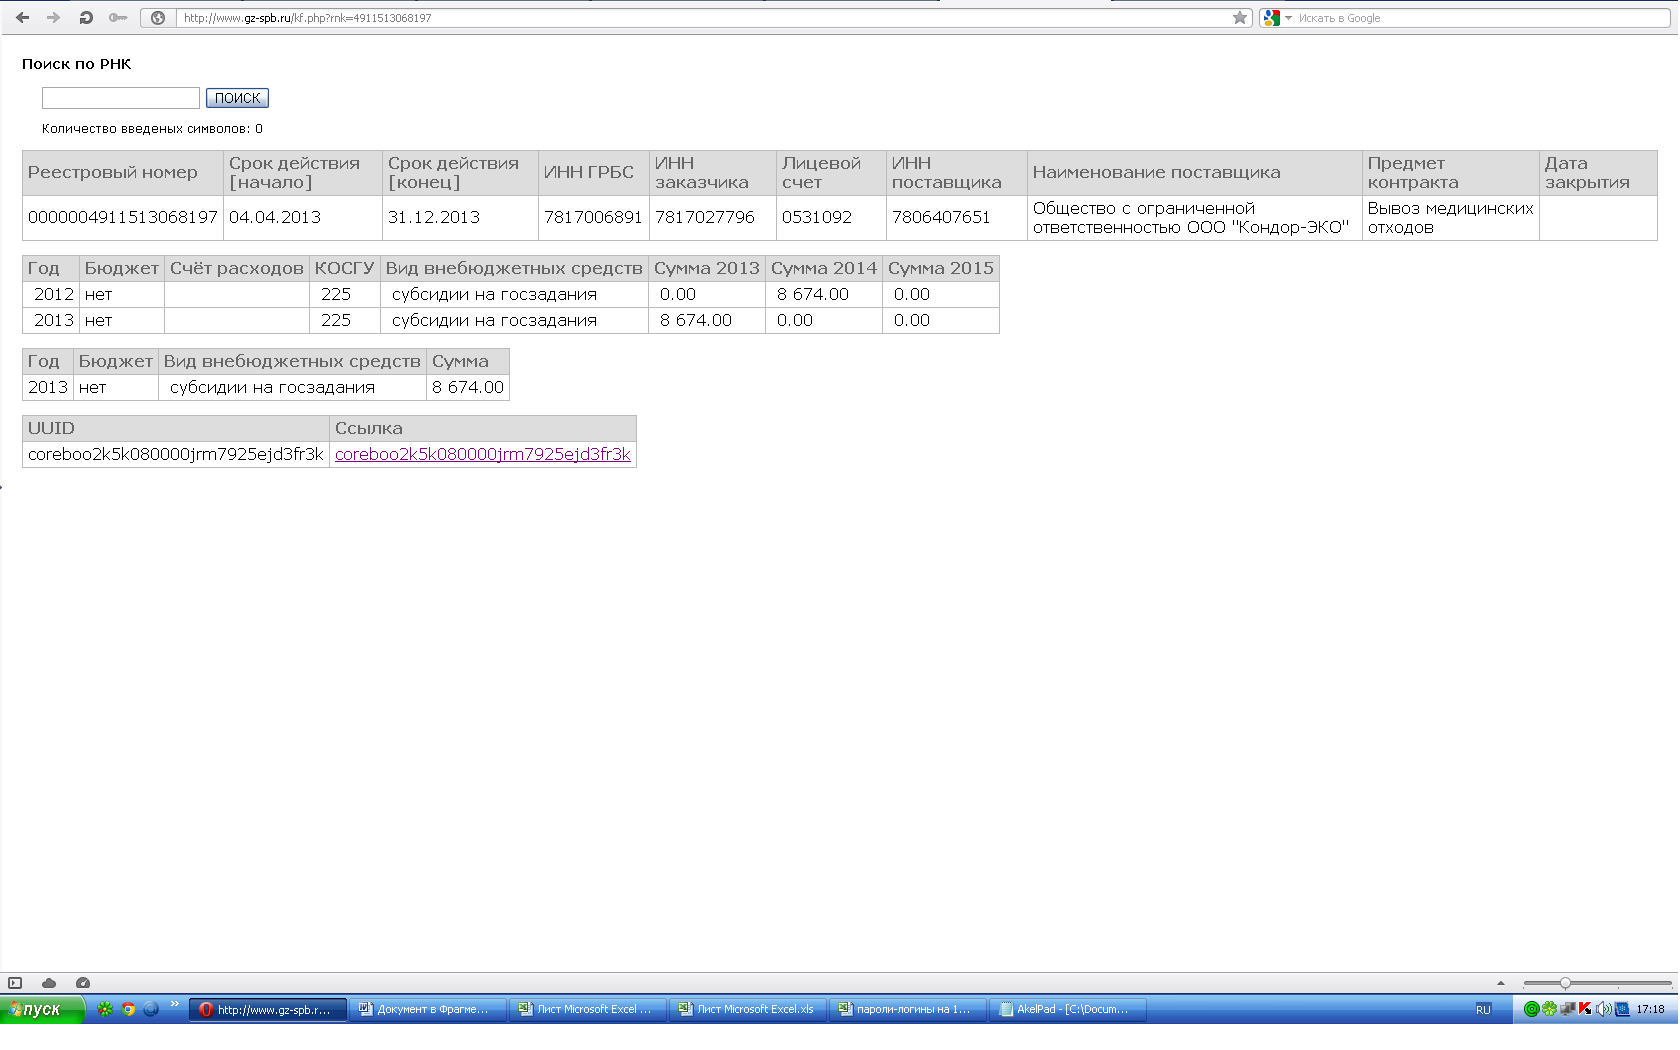Click the Реестровый номер column header

[x=123, y=173]
